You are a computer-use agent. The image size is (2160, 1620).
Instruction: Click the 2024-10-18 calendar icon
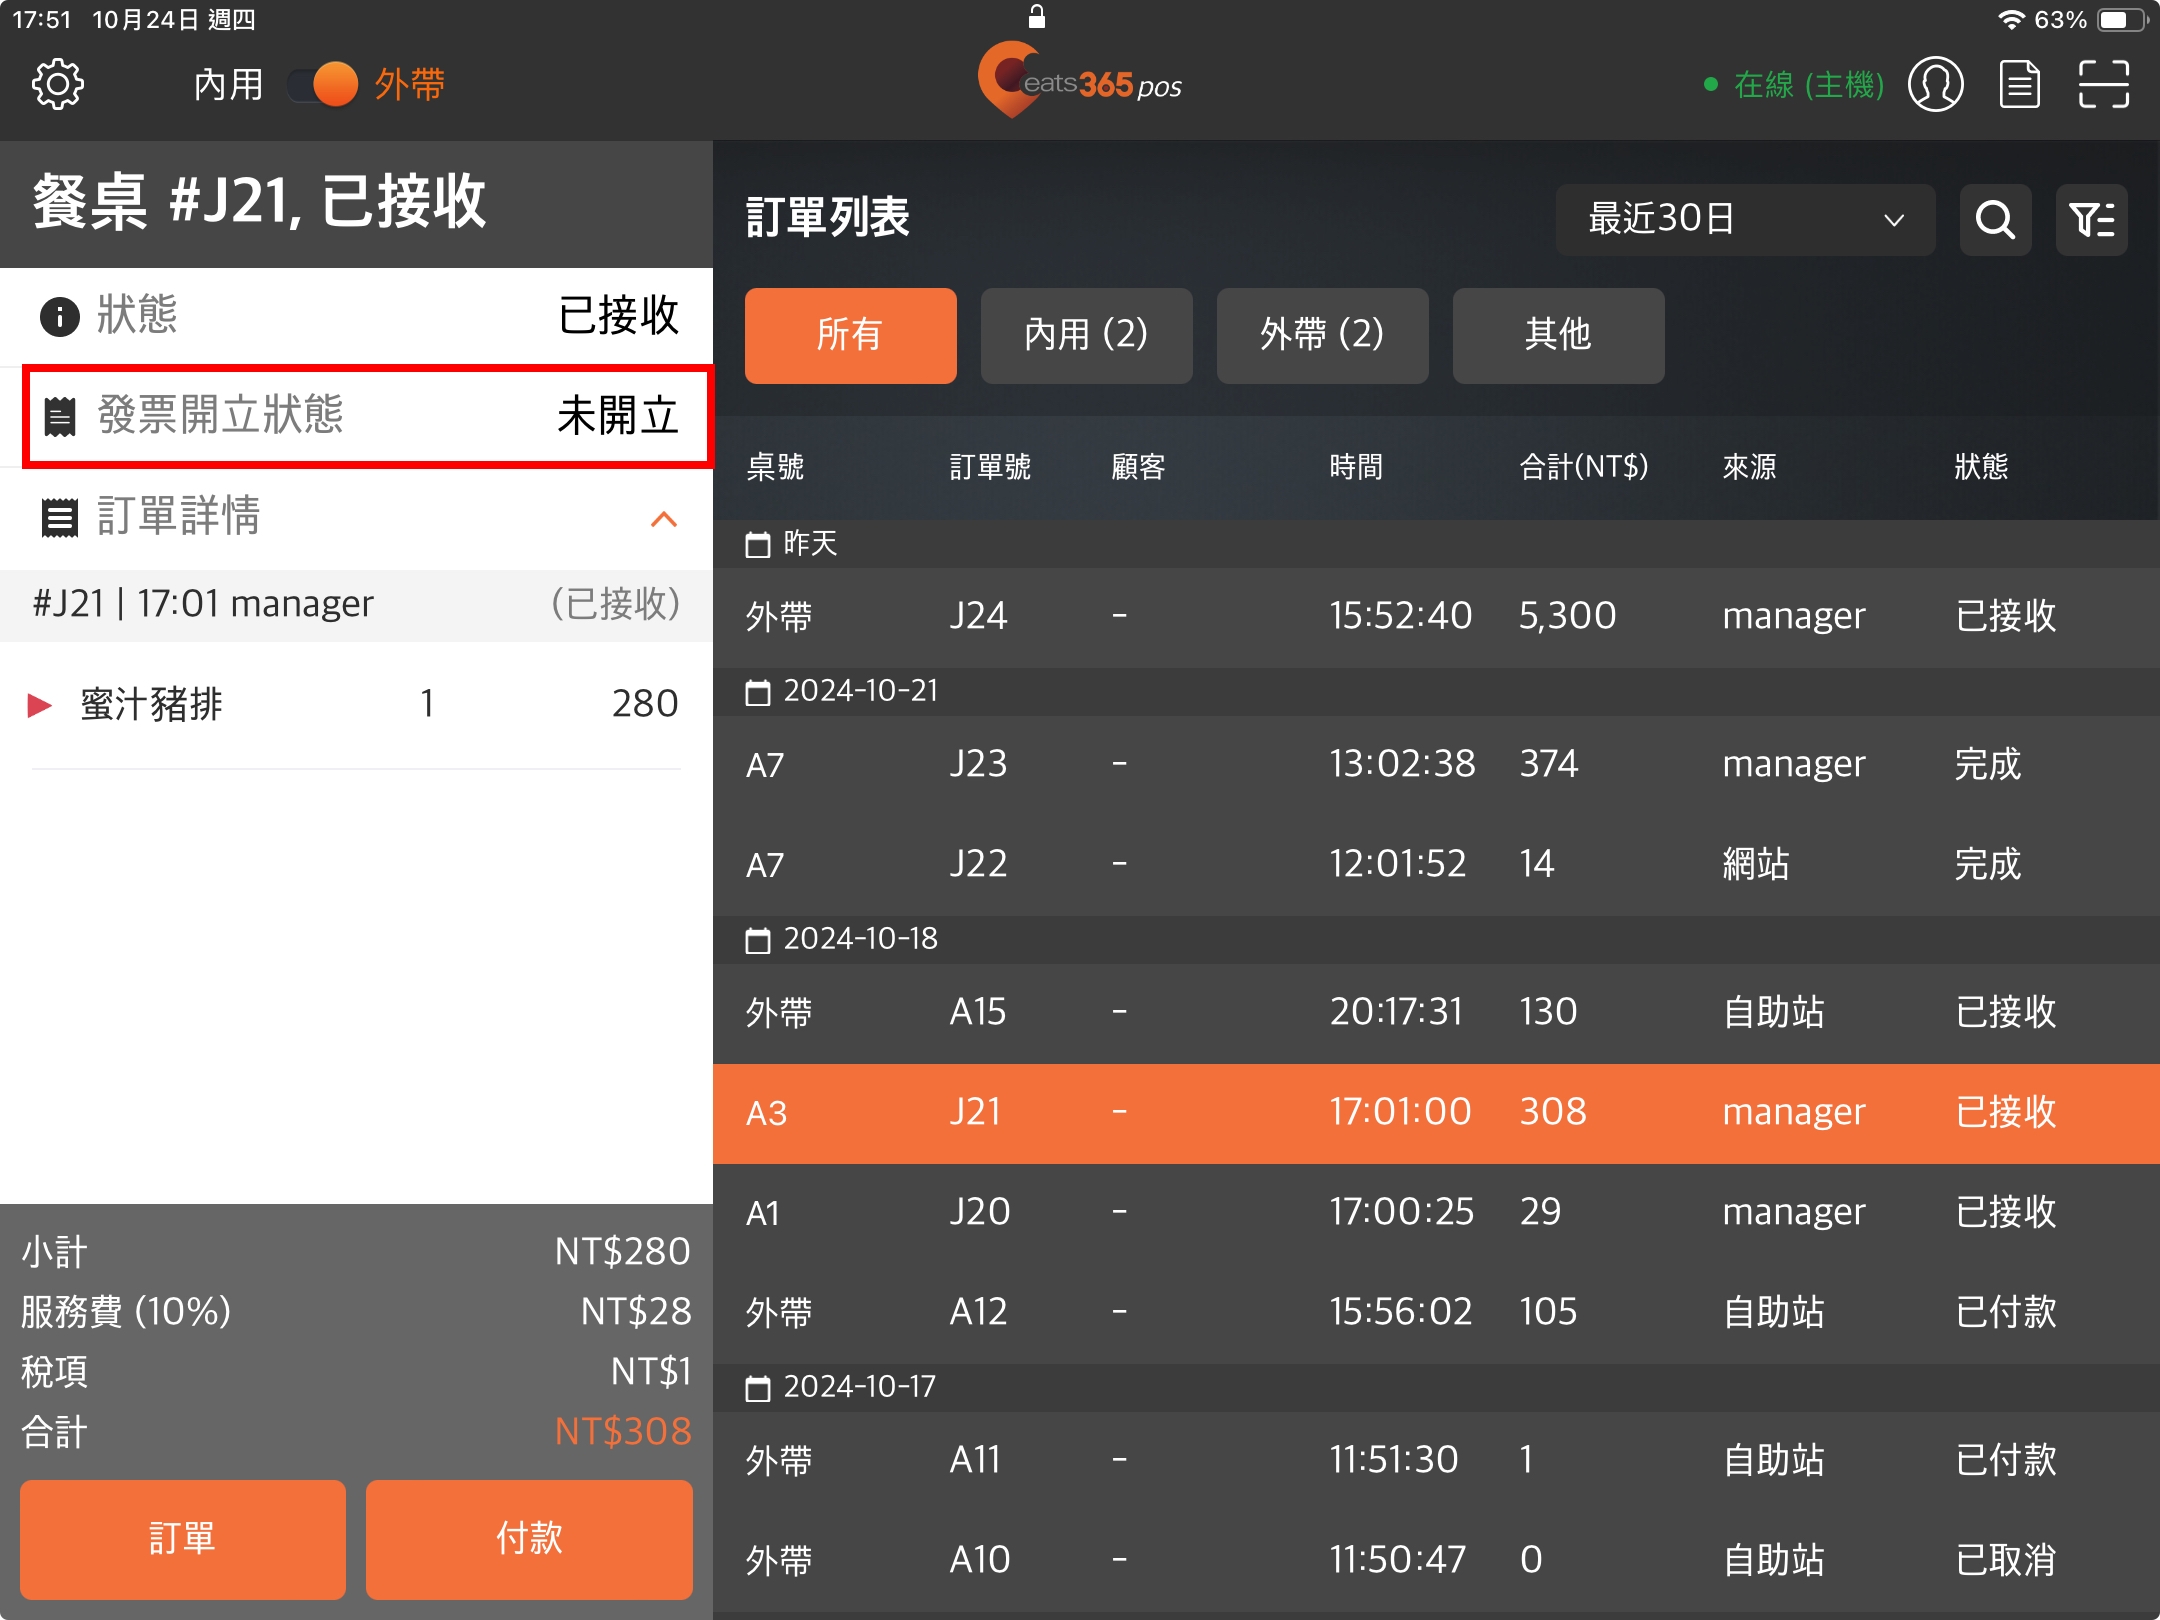pyautogui.click(x=758, y=940)
